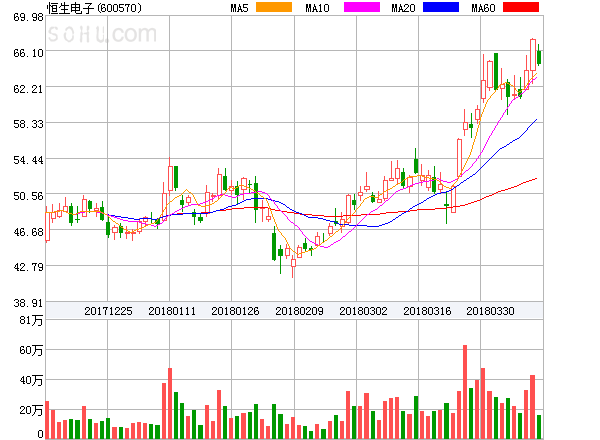Click the 20180209 date label

(299, 311)
